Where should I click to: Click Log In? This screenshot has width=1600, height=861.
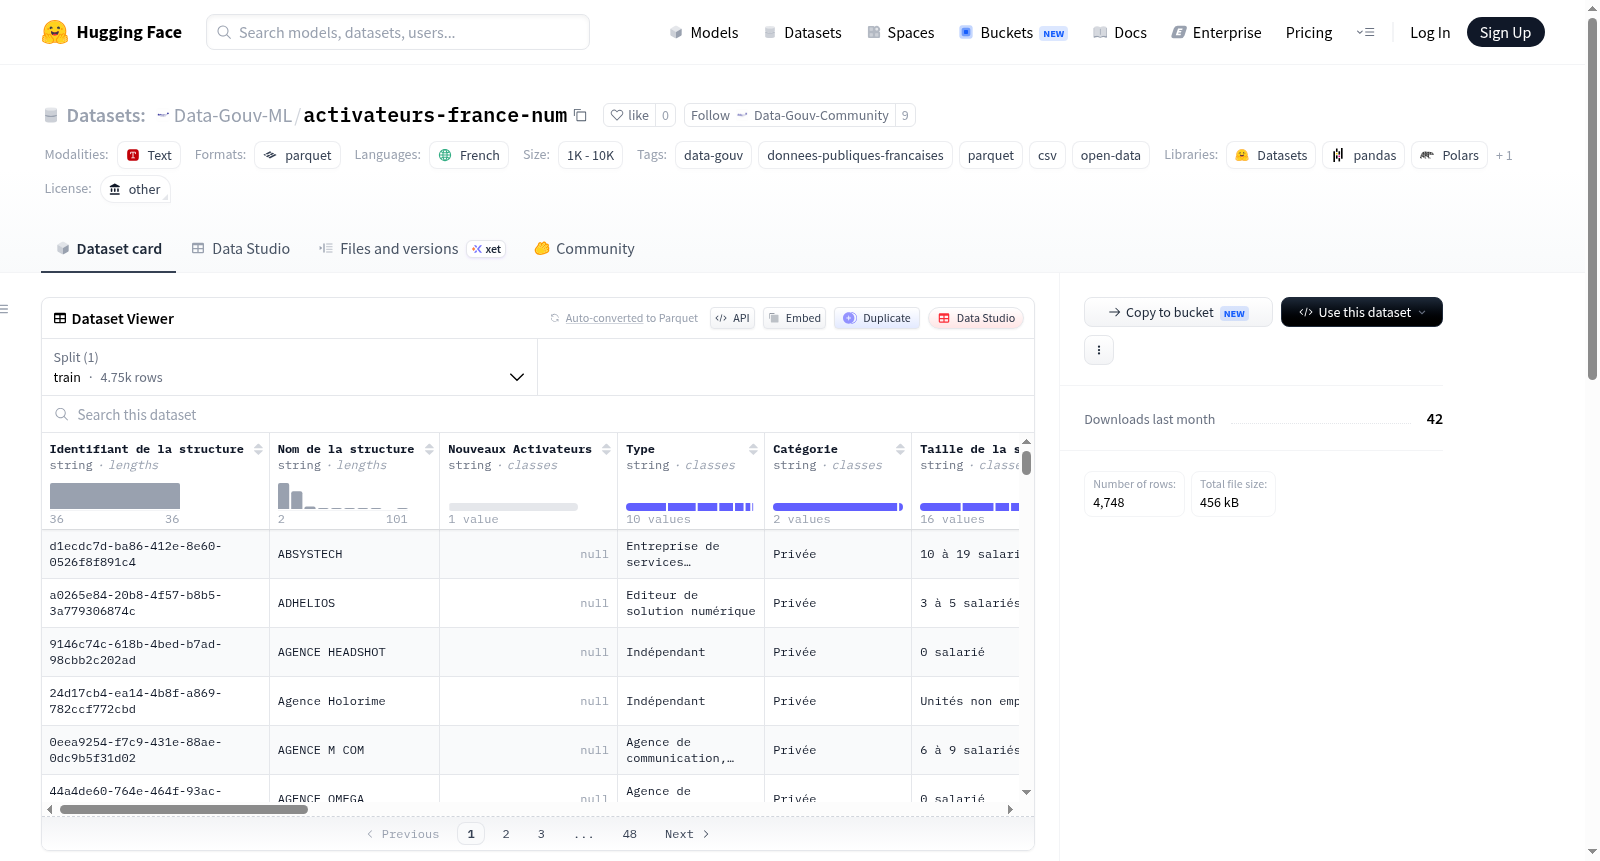pos(1430,32)
